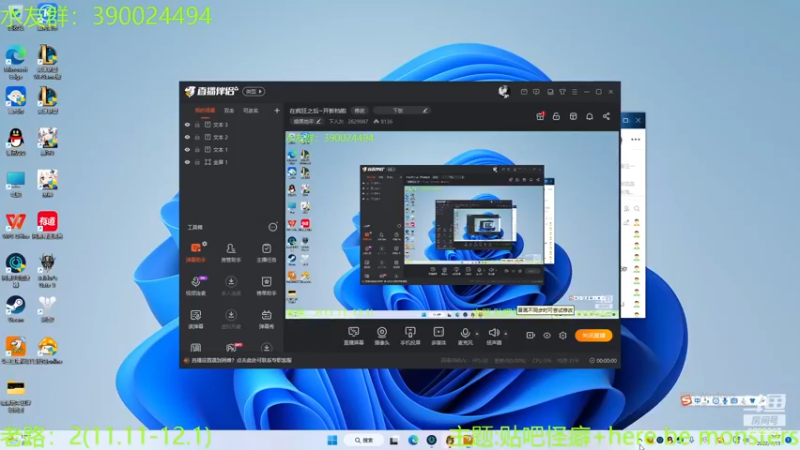Add 摄像头 camera source
800x450 pixels.
(382, 336)
